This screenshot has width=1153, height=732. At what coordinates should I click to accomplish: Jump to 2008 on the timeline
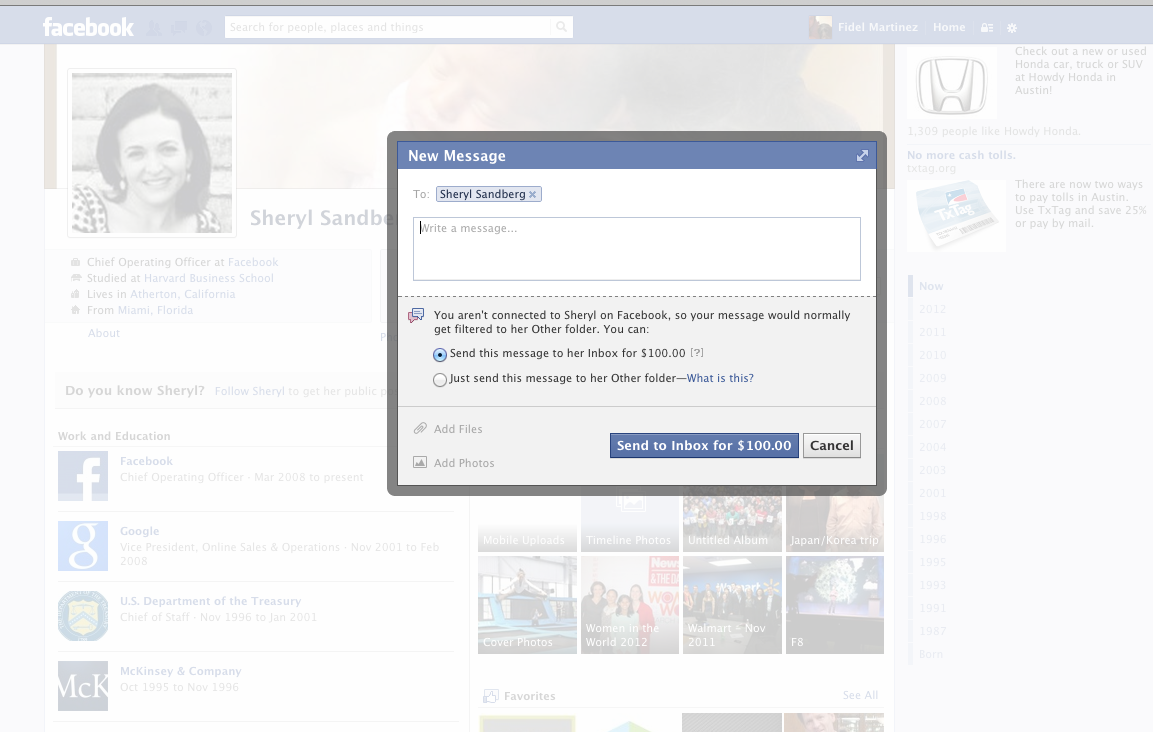tap(932, 401)
